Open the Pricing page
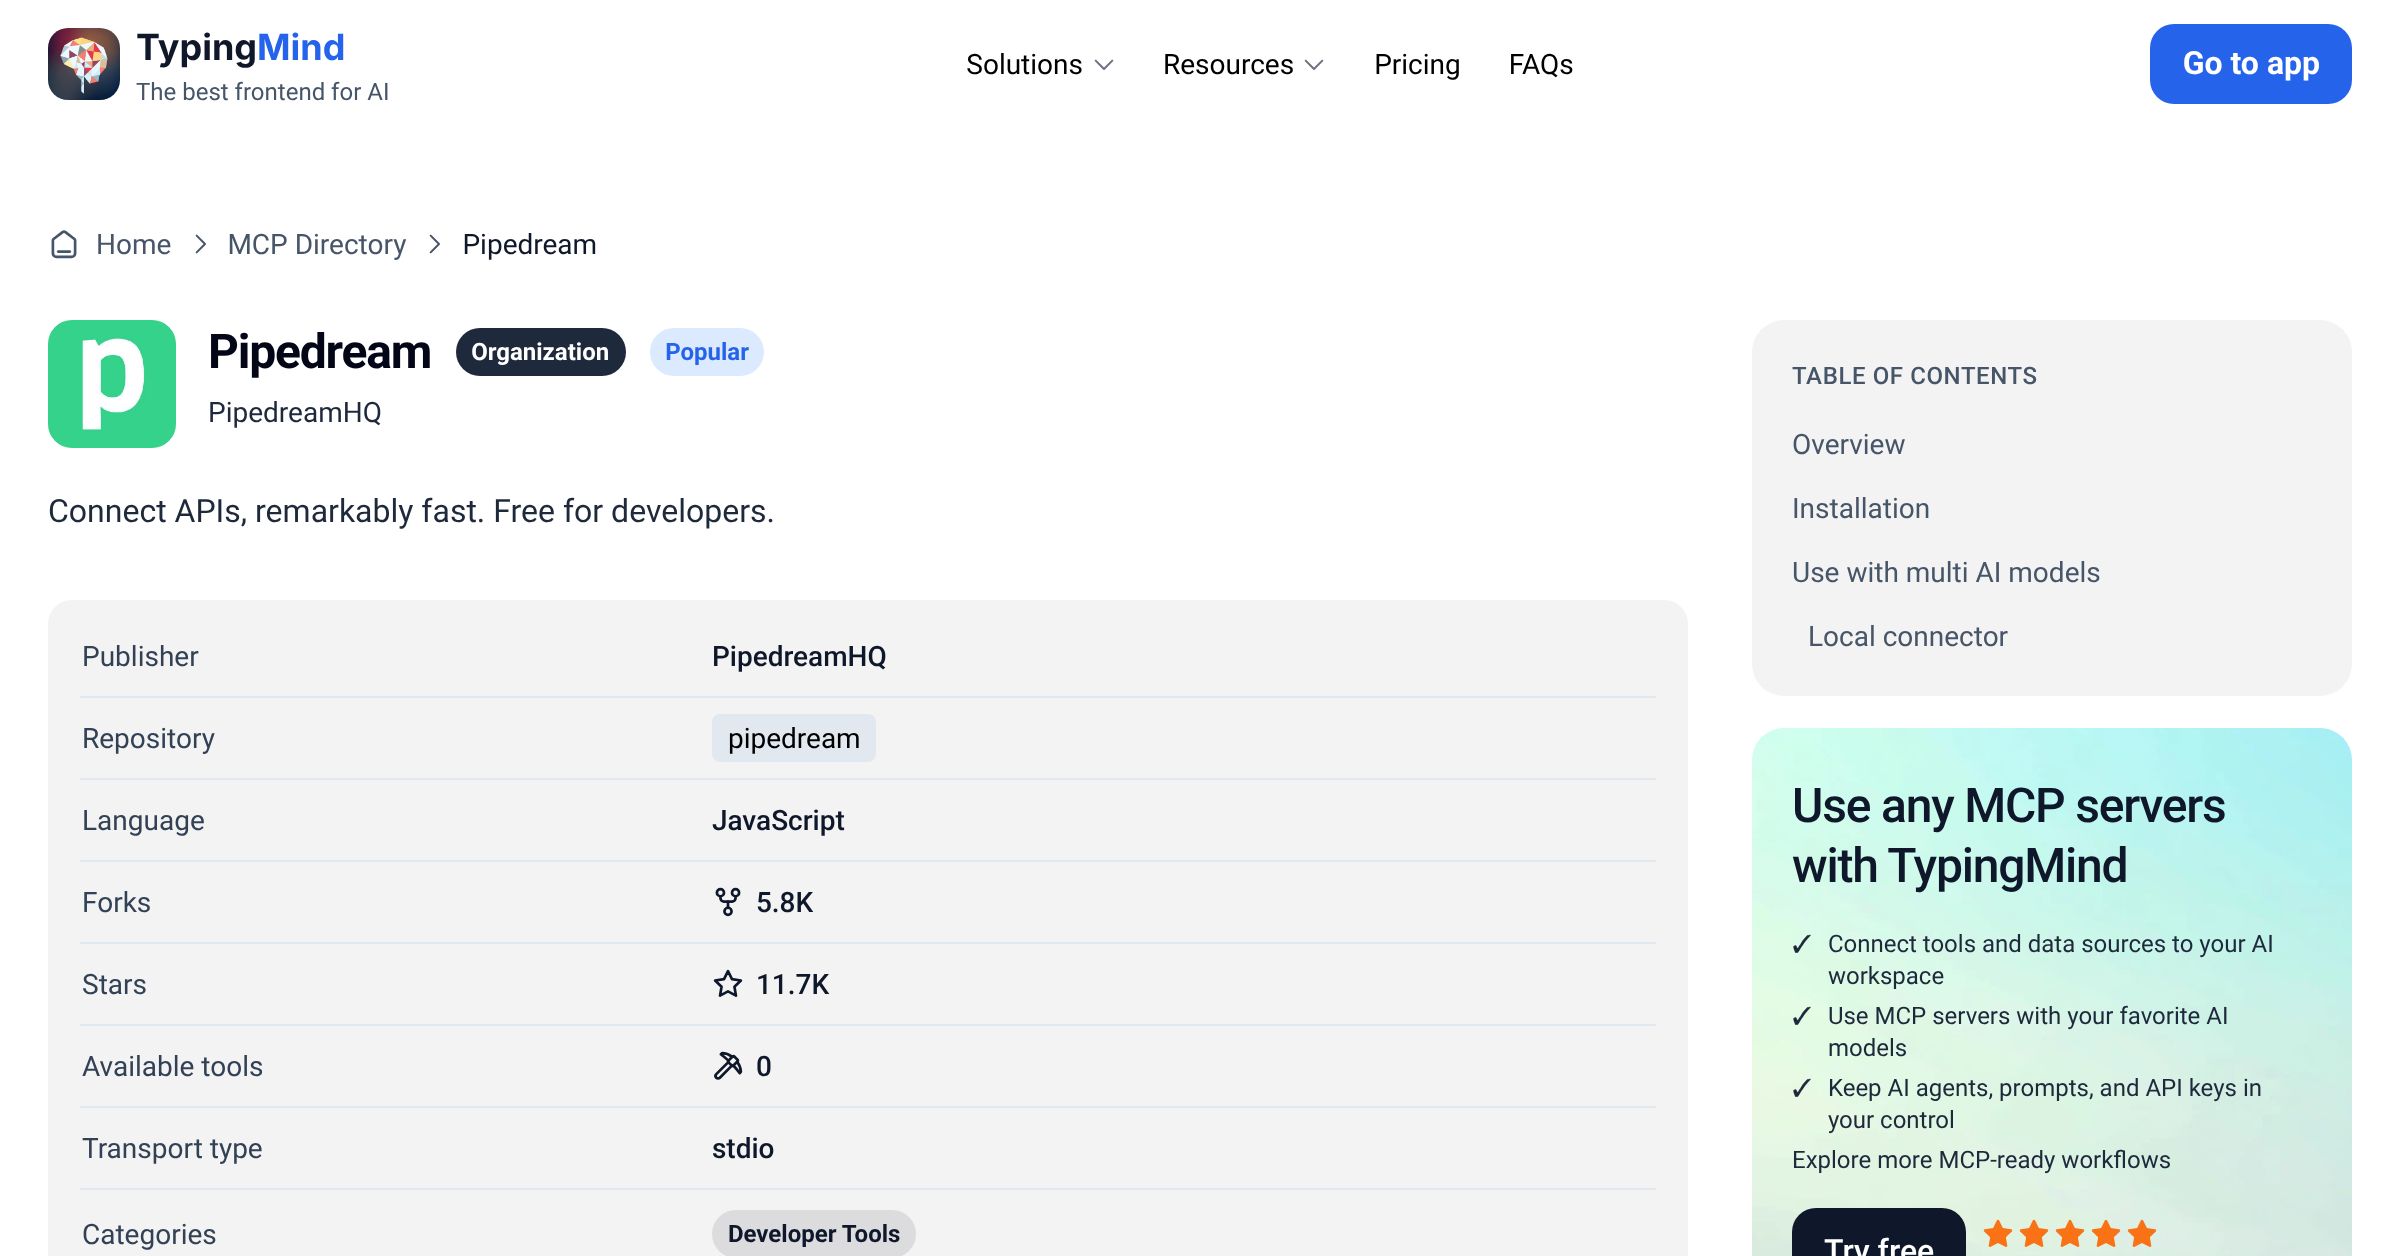This screenshot has width=2400, height=1256. [x=1417, y=65]
